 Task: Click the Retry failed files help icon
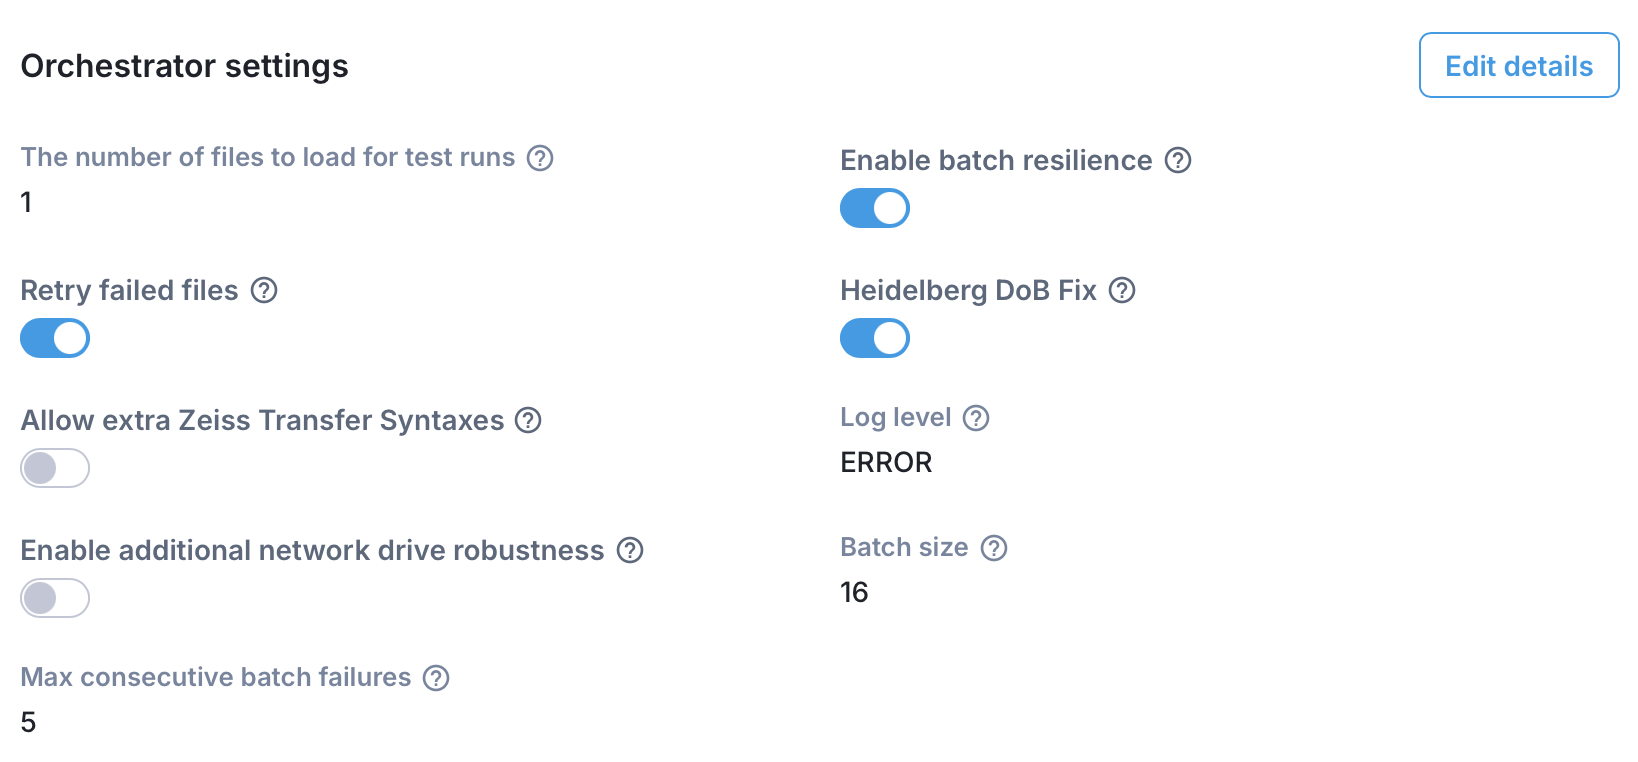[264, 290]
